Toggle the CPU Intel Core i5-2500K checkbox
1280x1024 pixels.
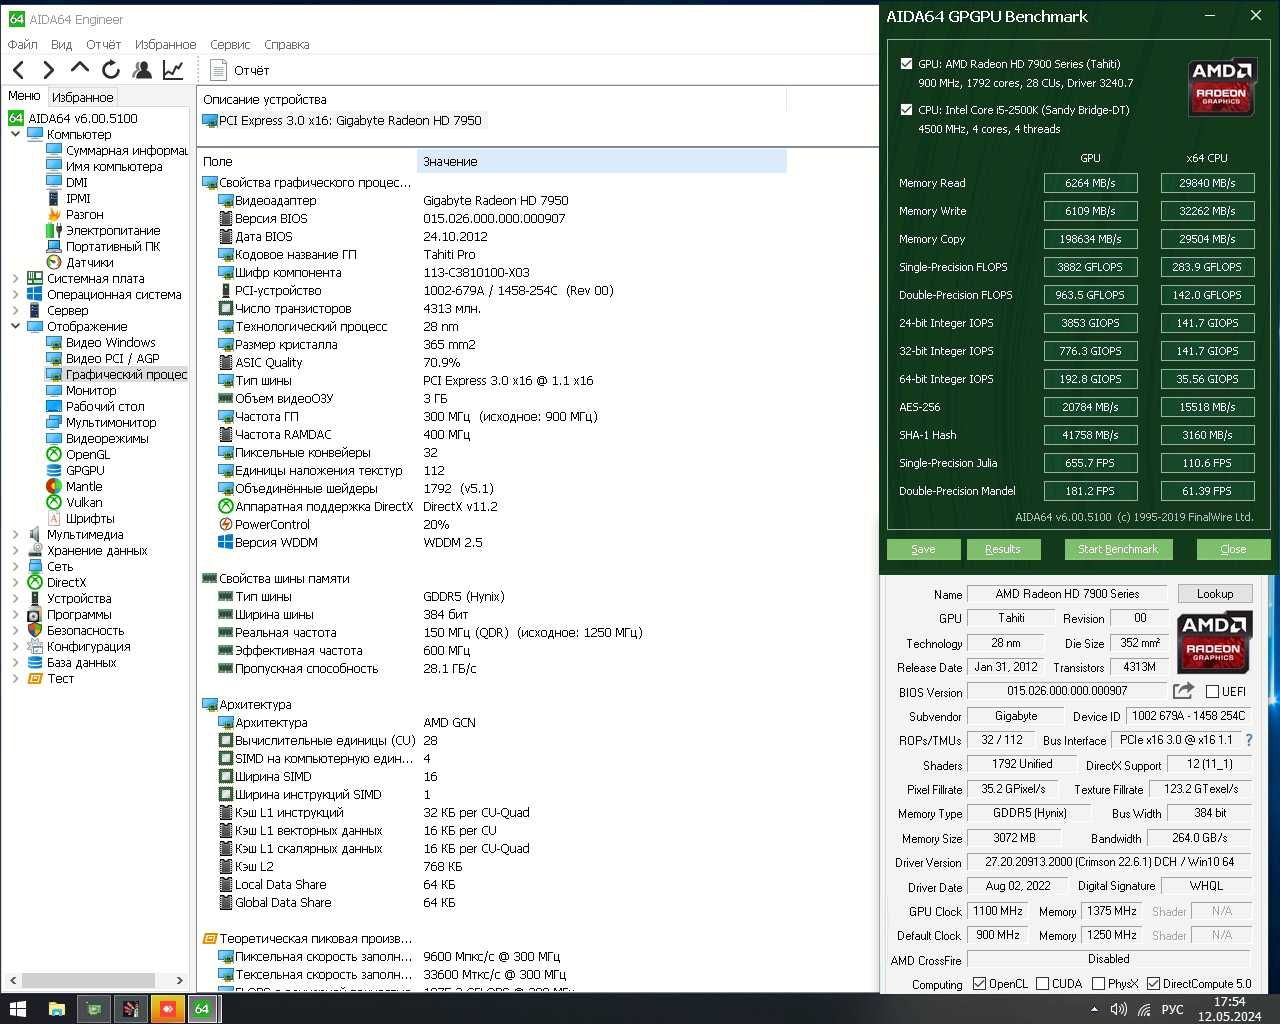tap(906, 110)
